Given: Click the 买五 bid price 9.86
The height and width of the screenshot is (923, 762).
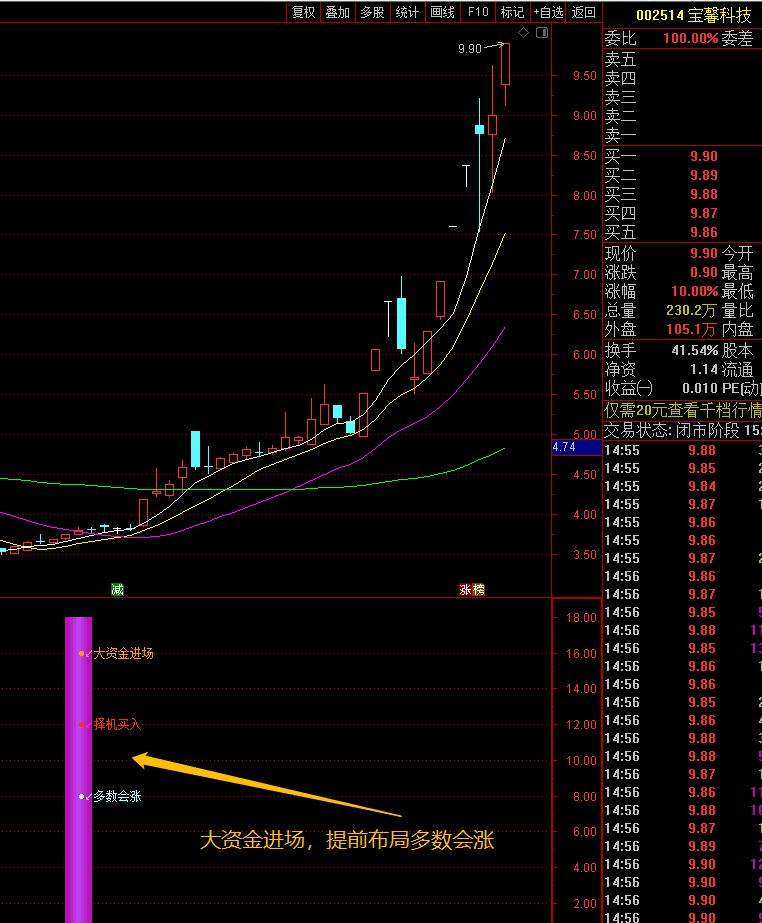Looking at the screenshot, I should [x=704, y=233].
